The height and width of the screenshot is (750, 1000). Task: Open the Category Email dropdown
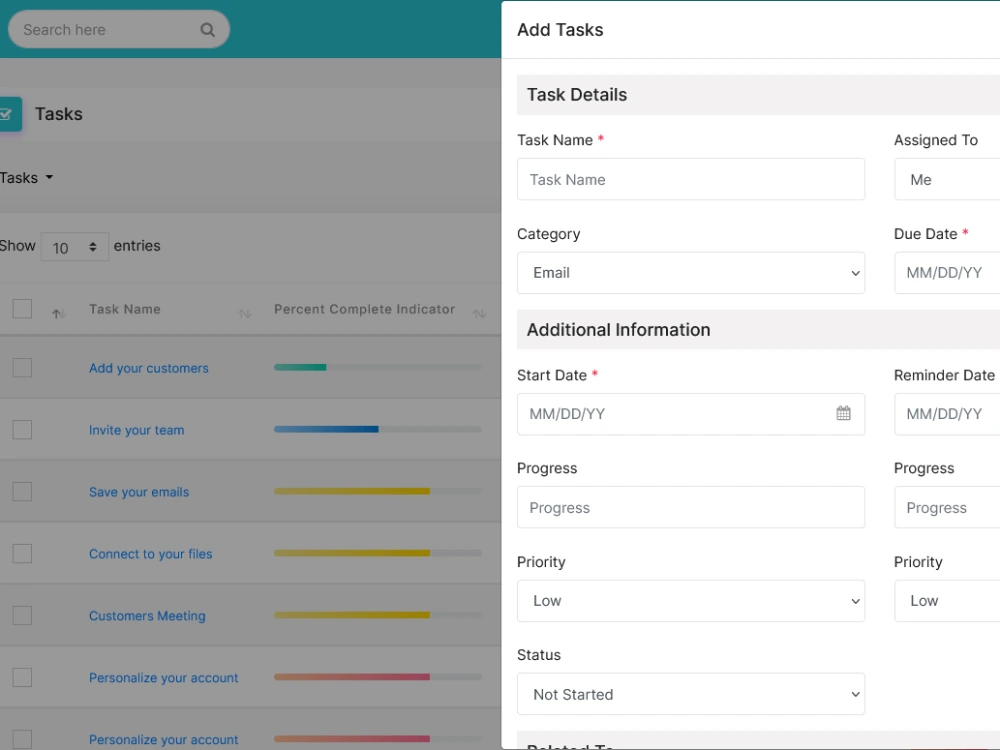tap(691, 273)
